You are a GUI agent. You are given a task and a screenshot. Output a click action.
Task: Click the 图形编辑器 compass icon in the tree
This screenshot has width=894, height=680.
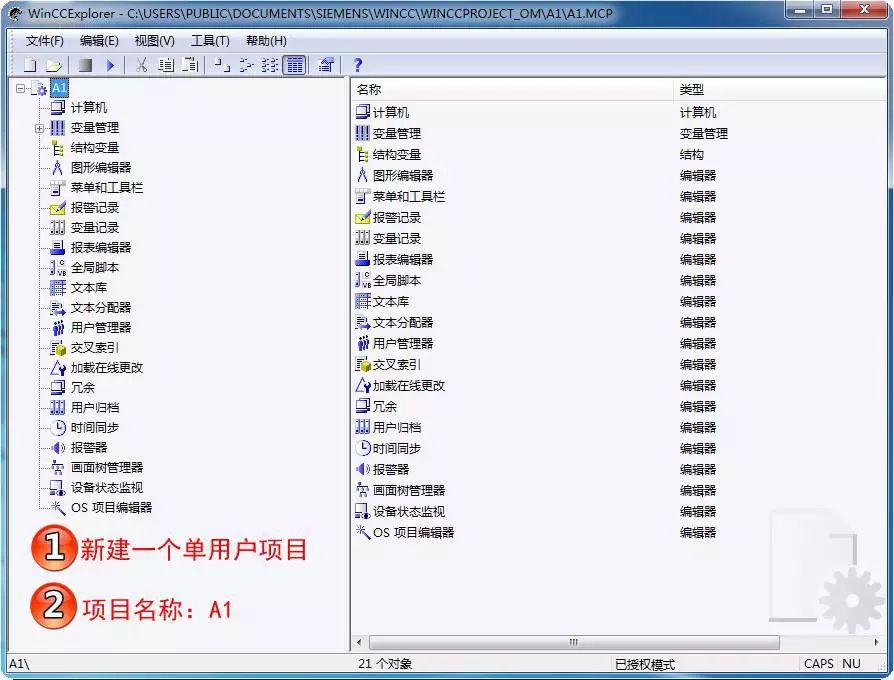tap(58, 168)
